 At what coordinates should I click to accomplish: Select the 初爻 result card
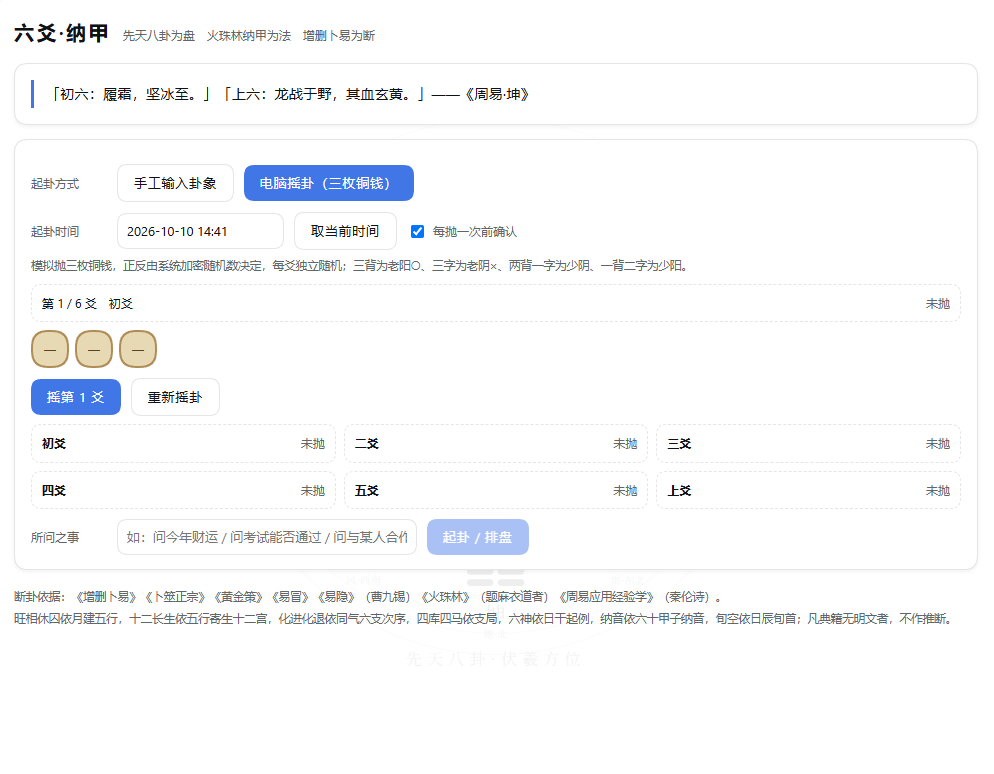[183, 444]
